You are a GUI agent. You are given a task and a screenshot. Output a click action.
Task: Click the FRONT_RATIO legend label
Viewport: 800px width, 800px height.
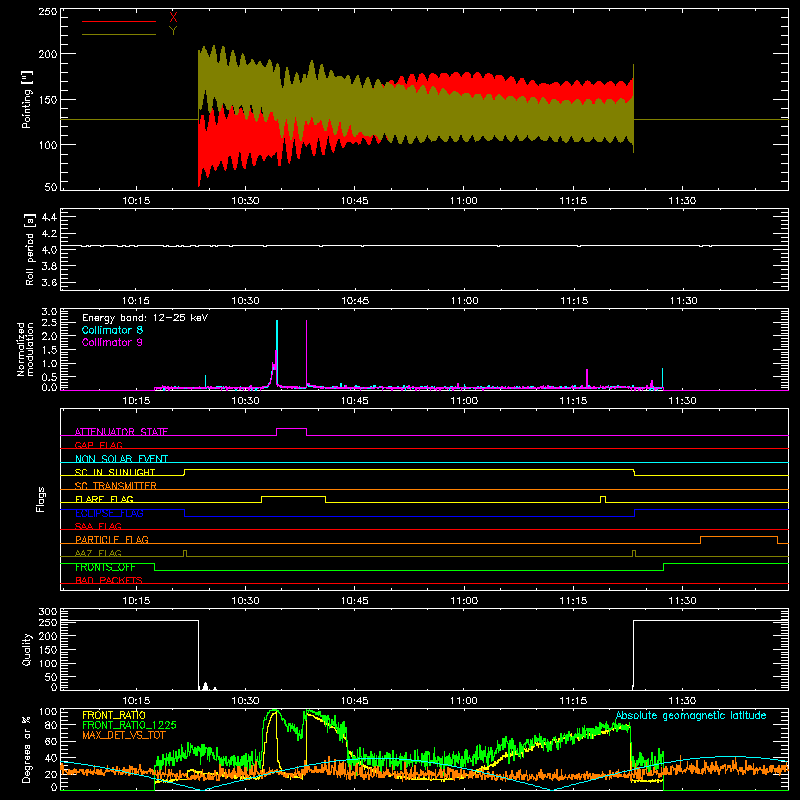114,715
